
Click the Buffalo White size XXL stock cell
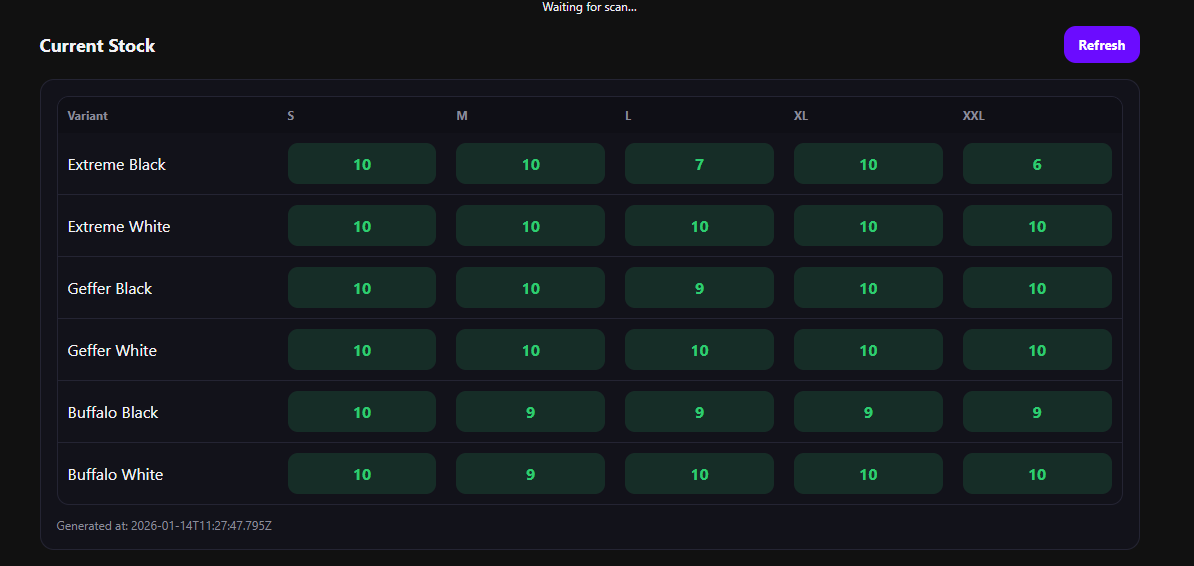click(1037, 474)
